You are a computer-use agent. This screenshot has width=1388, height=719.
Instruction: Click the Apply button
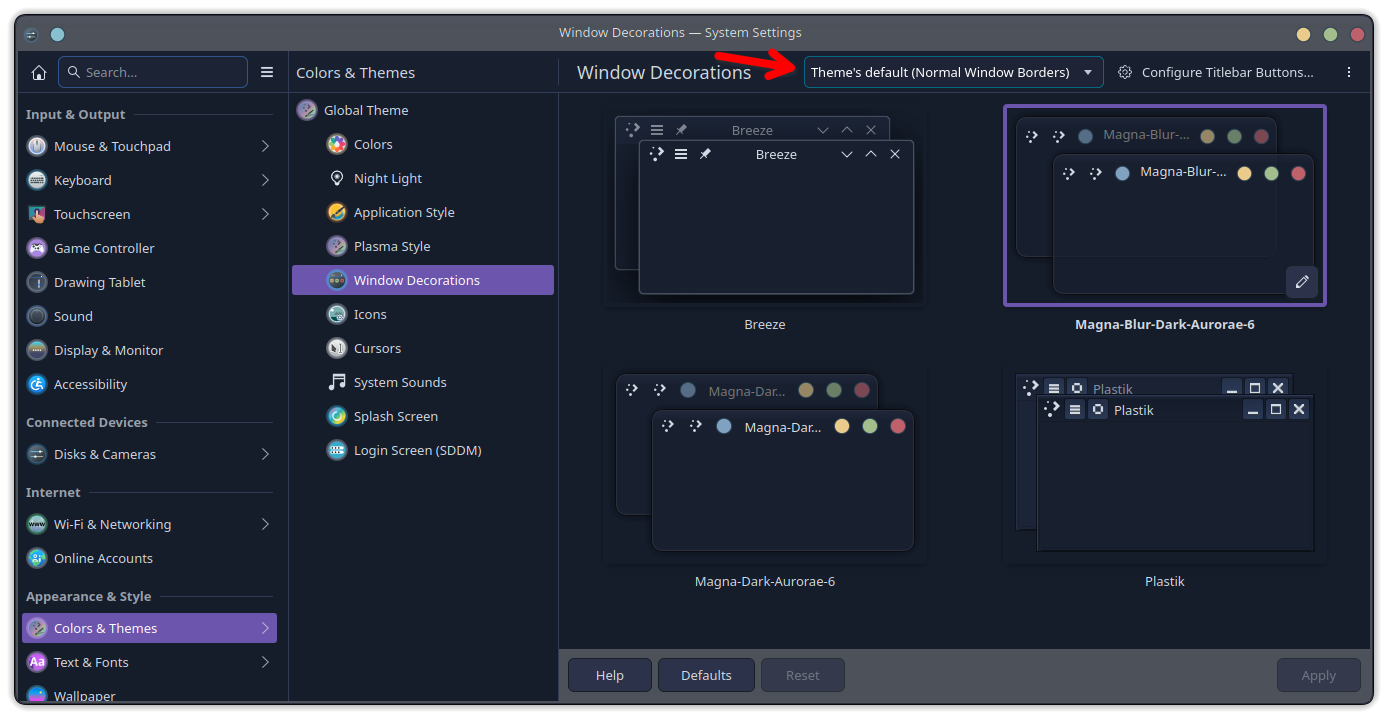(x=1319, y=675)
